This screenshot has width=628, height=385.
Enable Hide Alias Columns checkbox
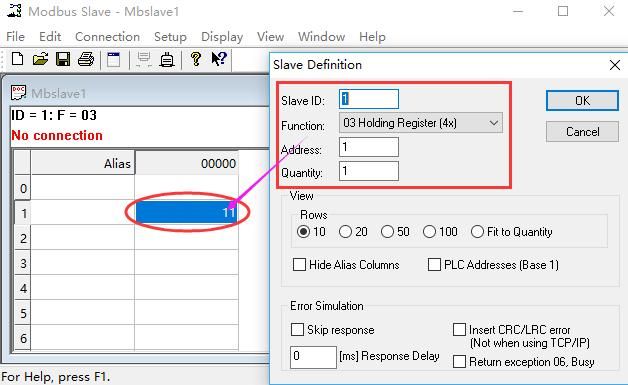[x=299, y=265]
